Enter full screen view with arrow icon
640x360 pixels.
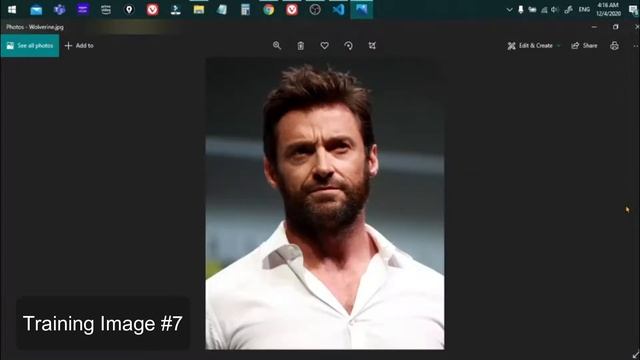coord(635,355)
